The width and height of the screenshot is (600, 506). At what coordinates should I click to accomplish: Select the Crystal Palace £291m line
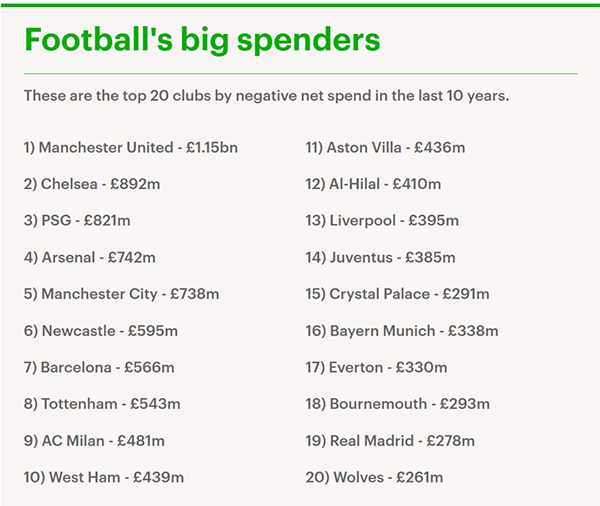tap(397, 294)
